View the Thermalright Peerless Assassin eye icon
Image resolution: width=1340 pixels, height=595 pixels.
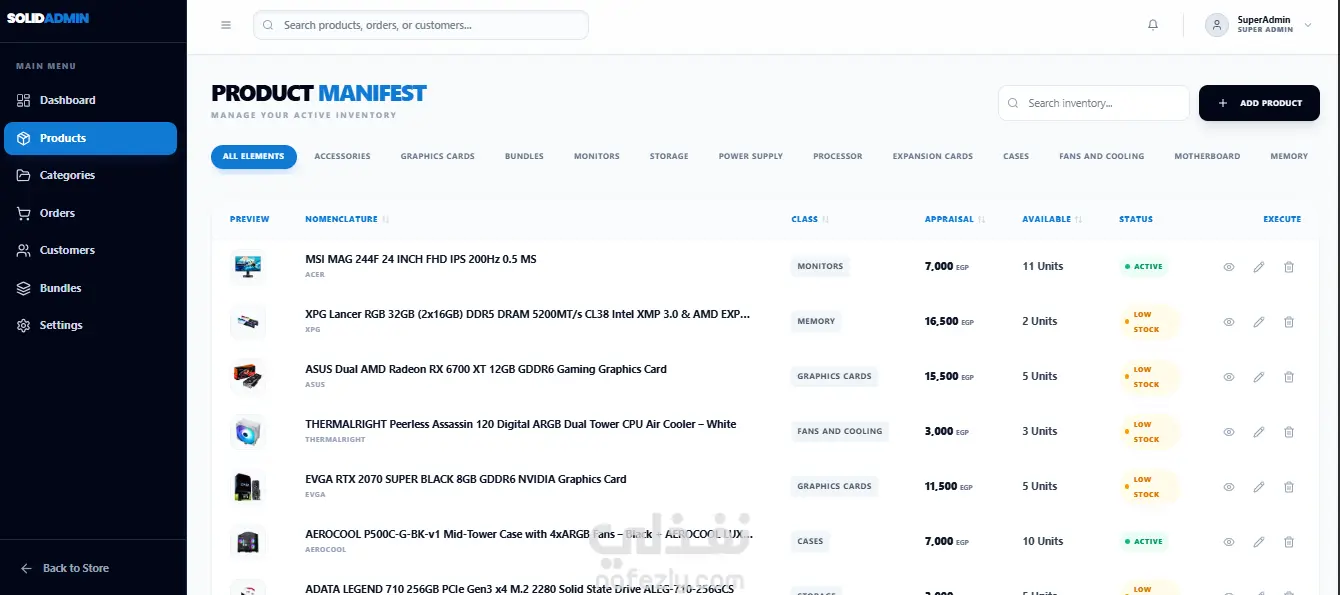click(x=1229, y=432)
